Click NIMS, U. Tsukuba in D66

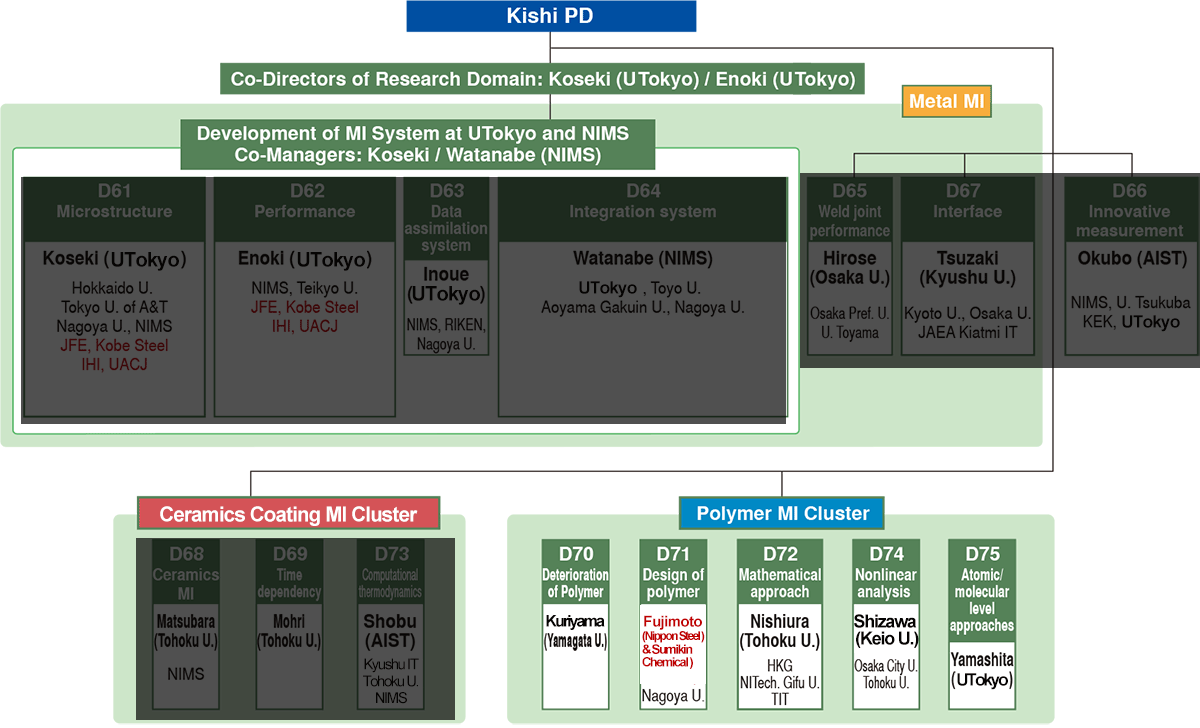[1130, 303]
